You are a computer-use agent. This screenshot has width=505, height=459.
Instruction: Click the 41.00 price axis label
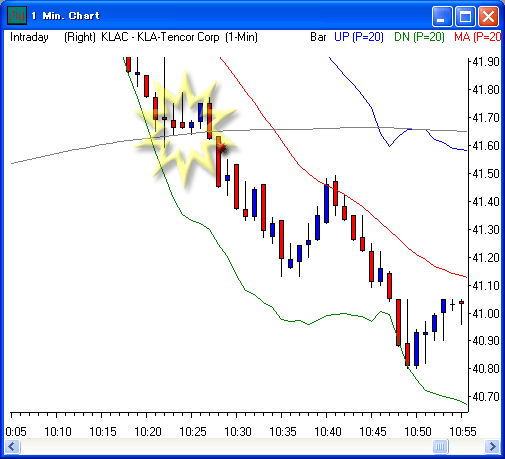(486, 313)
